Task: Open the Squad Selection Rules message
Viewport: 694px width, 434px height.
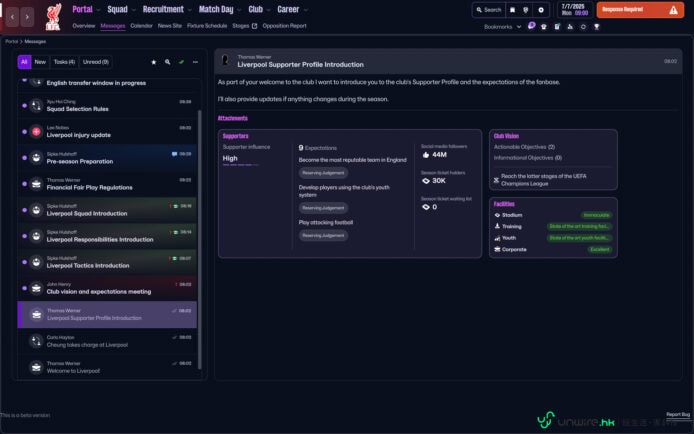Action: tap(107, 105)
